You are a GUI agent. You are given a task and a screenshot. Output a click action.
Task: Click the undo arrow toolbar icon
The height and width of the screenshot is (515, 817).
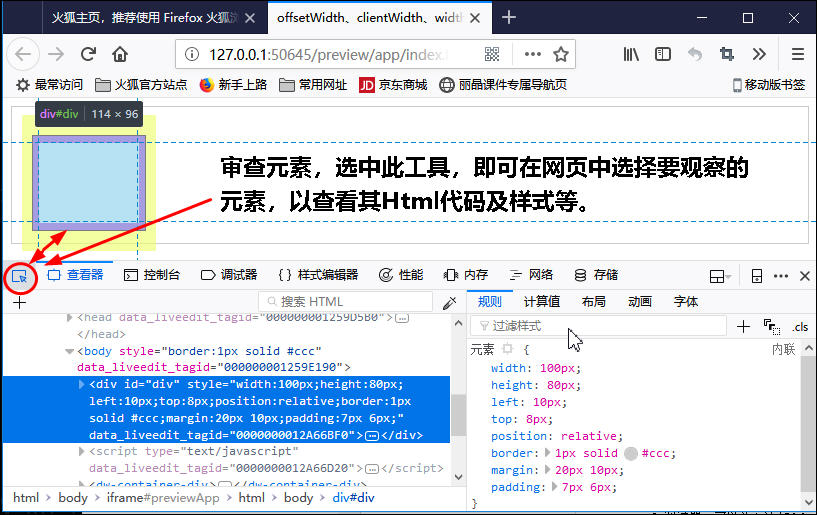click(x=695, y=54)
